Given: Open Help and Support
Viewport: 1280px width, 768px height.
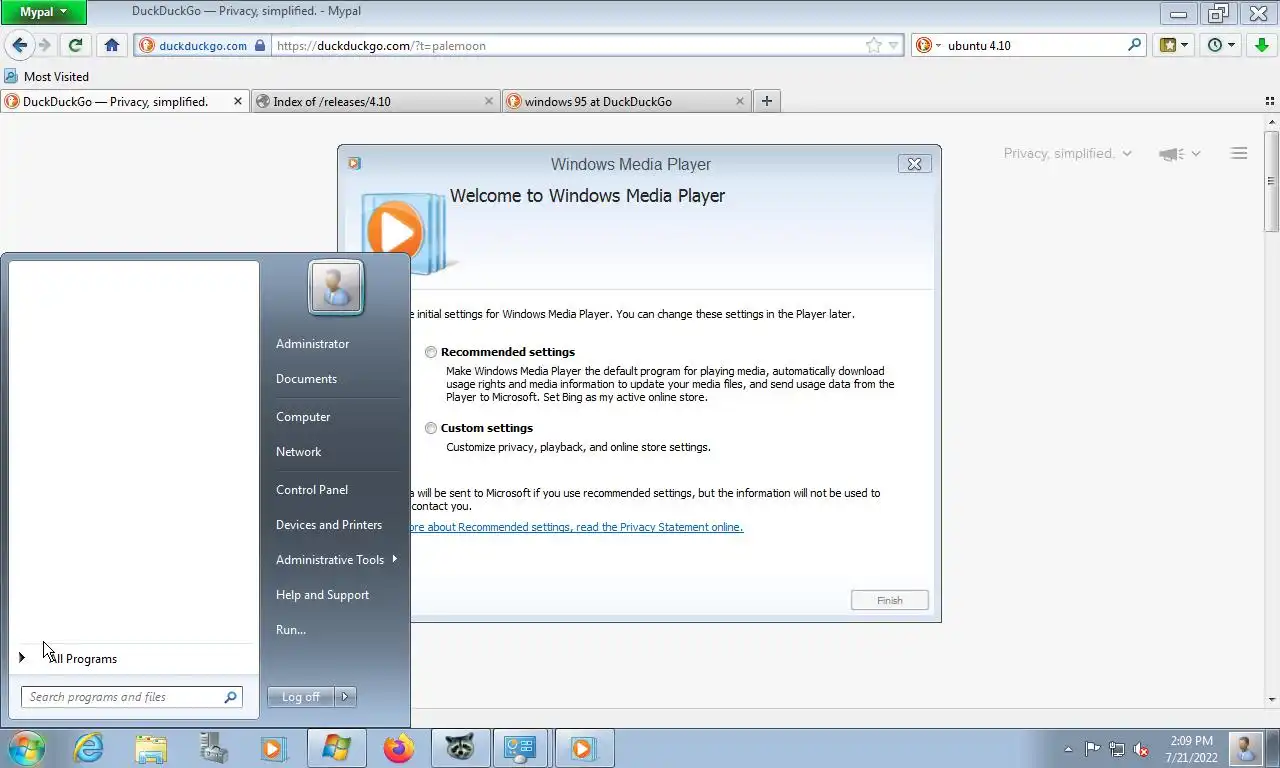Looking at the screenshot, I should coord(322,595).
